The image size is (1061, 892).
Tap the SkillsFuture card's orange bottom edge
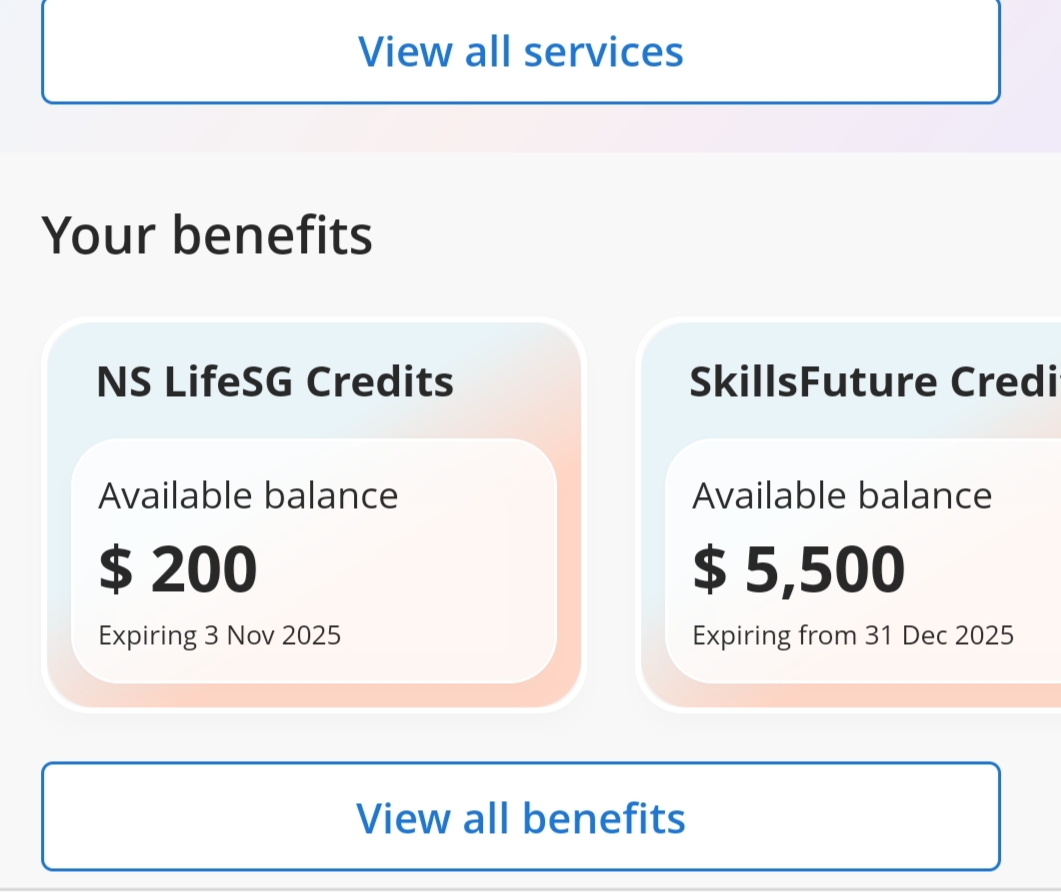[x=860, y=696]
